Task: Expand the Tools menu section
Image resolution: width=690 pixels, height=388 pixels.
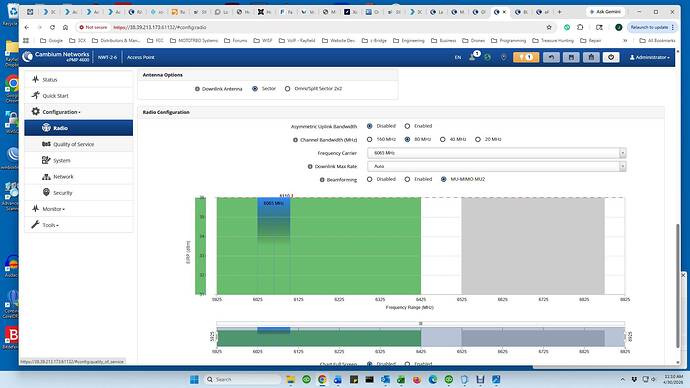Action: click(78, 225)
